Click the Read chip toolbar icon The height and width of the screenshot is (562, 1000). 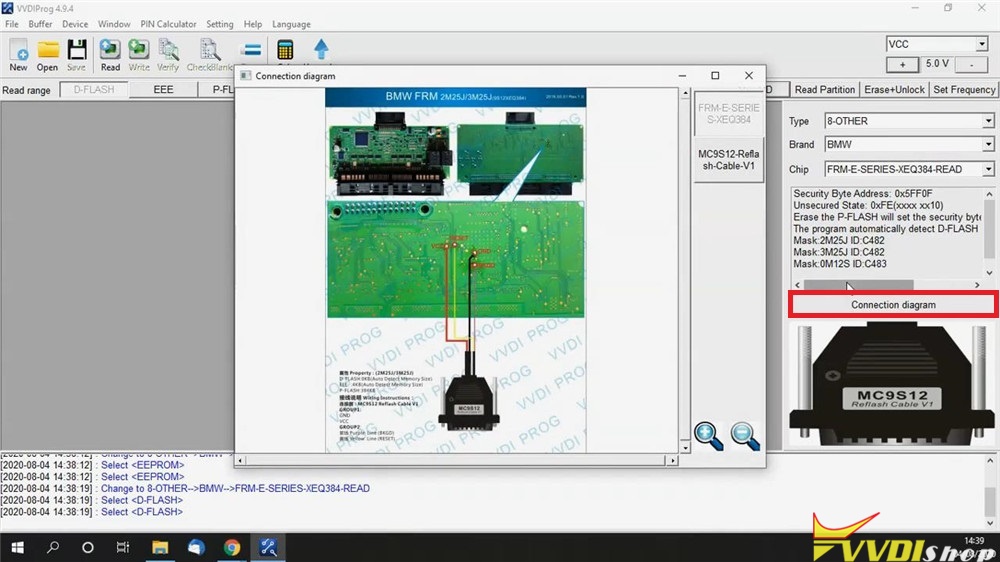pos(110,55)
